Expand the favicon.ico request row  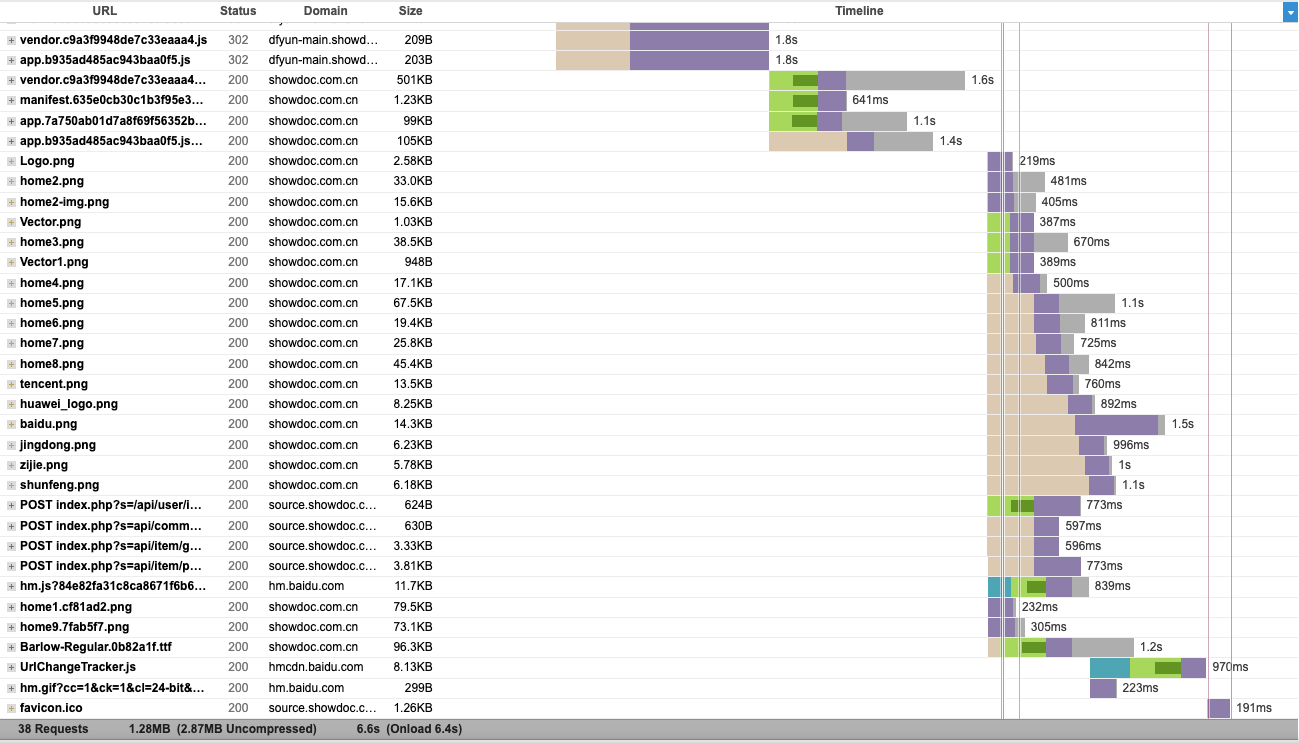(x=9, y=708)
